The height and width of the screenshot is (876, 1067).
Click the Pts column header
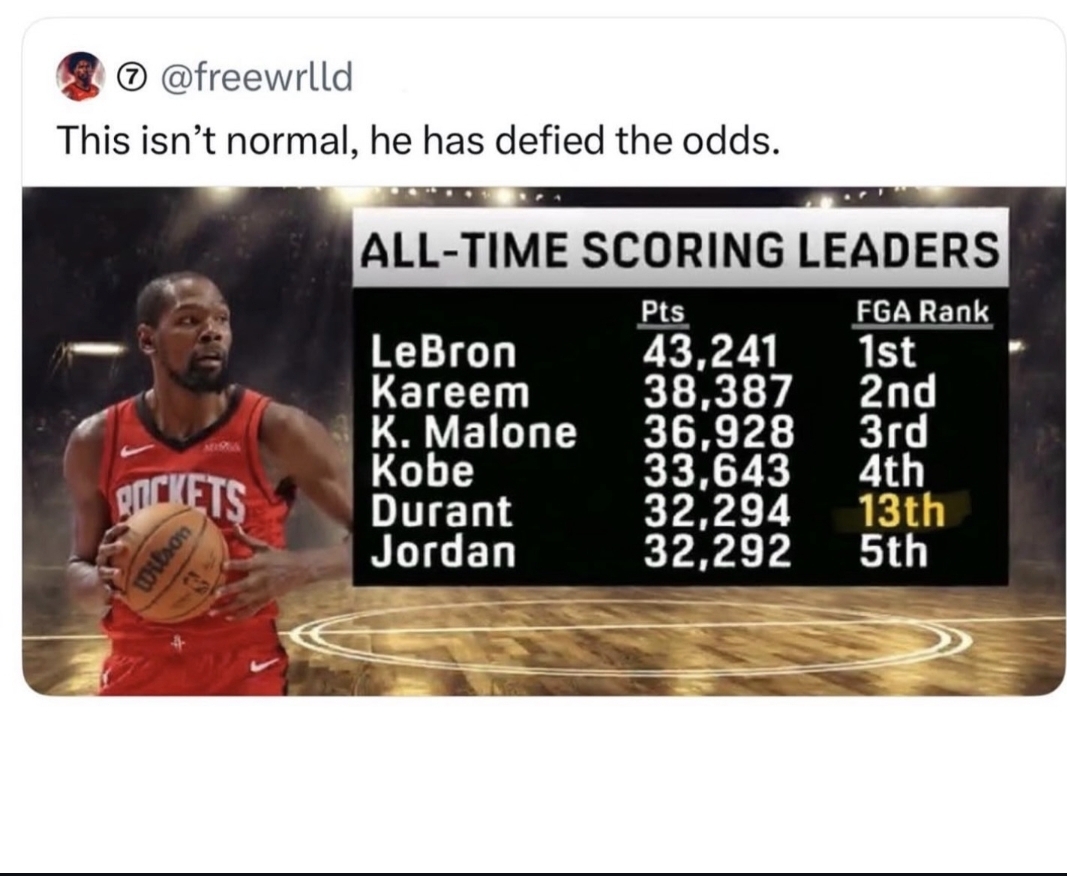662,313
